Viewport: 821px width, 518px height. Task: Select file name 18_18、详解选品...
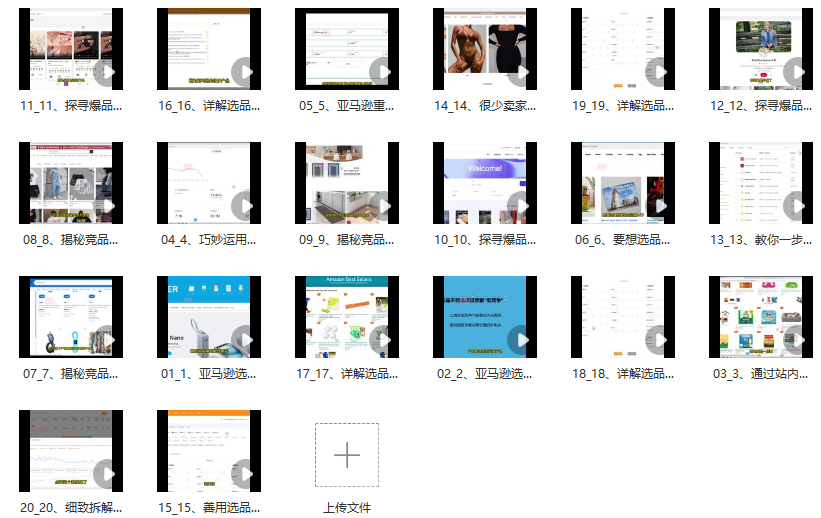click(x=623, y=374)
